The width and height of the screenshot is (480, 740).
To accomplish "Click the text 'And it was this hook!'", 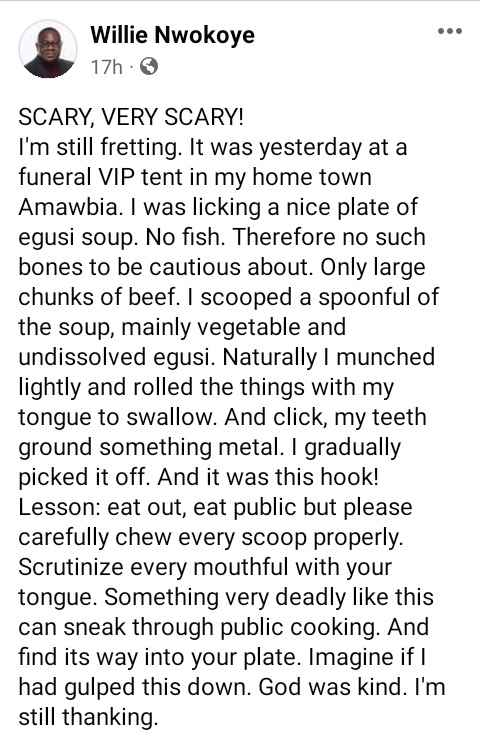I will pyautogui.click(x=268, y=478).
